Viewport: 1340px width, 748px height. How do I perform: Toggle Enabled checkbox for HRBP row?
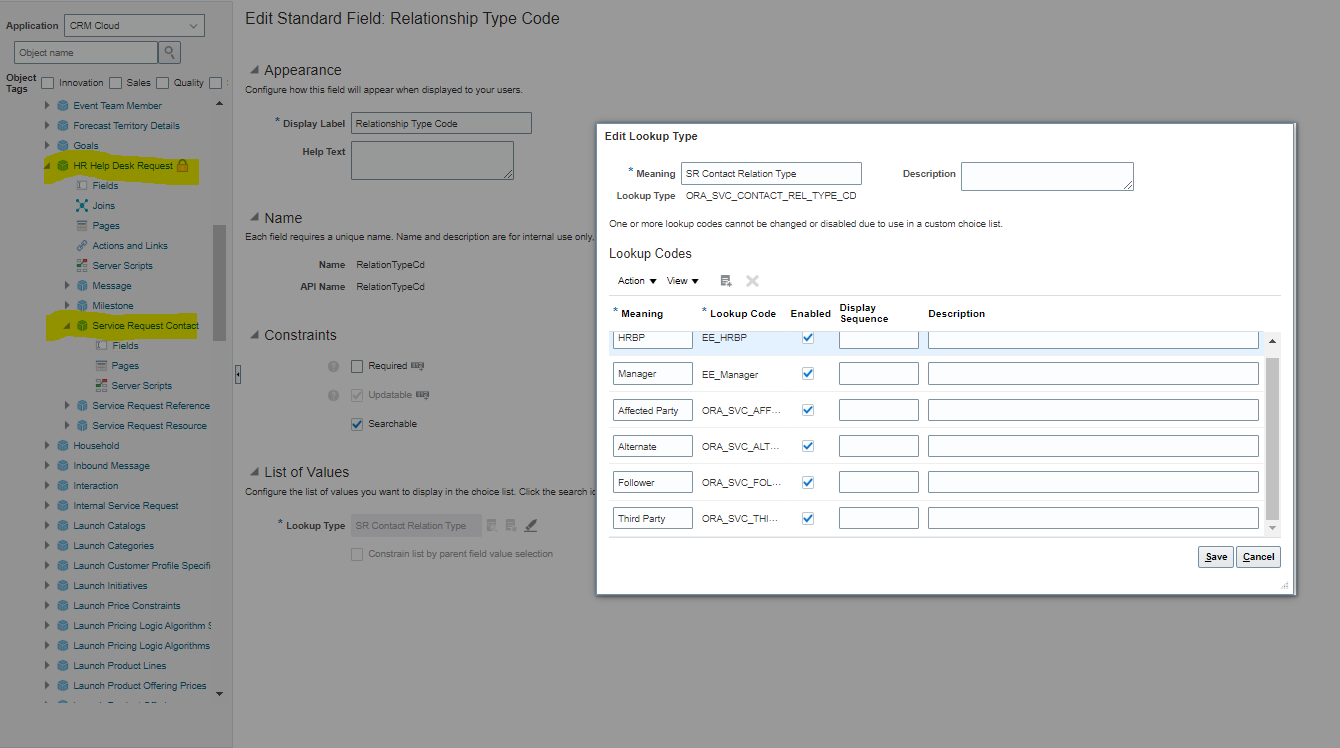point(808,338)
